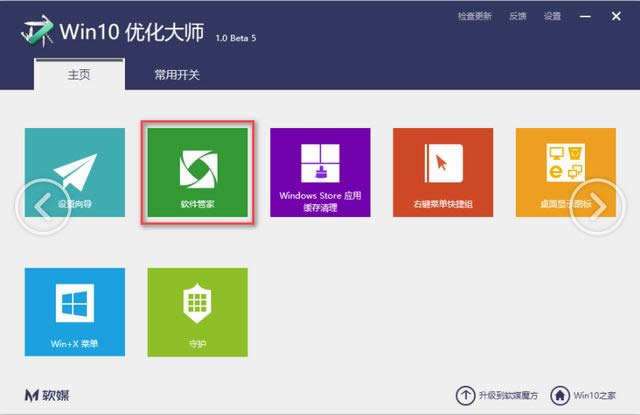This screenshot has height=415, width=640.
Task: Open the 反馈 feedback link
Action: click(517, 16)
